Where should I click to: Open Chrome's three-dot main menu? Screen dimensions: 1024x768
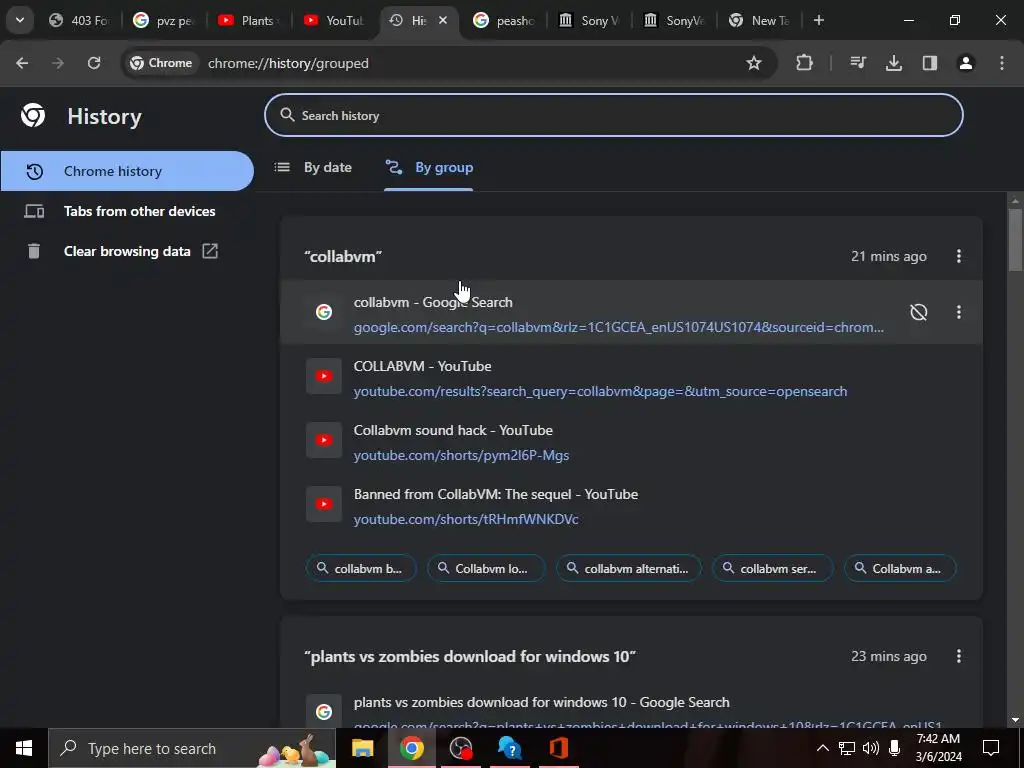(1002, 63)
